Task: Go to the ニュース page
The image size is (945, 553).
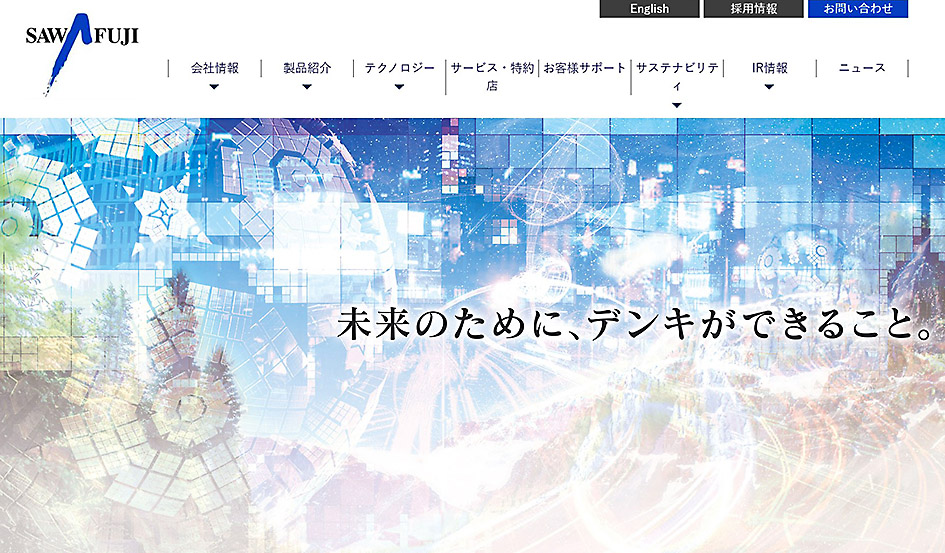Action: coord(861,68)
